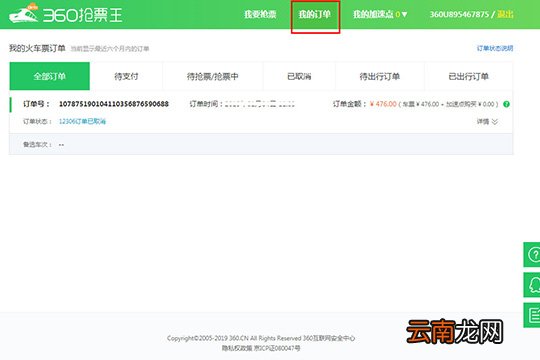Click the order amount ¥476.00

click(383, 104)
